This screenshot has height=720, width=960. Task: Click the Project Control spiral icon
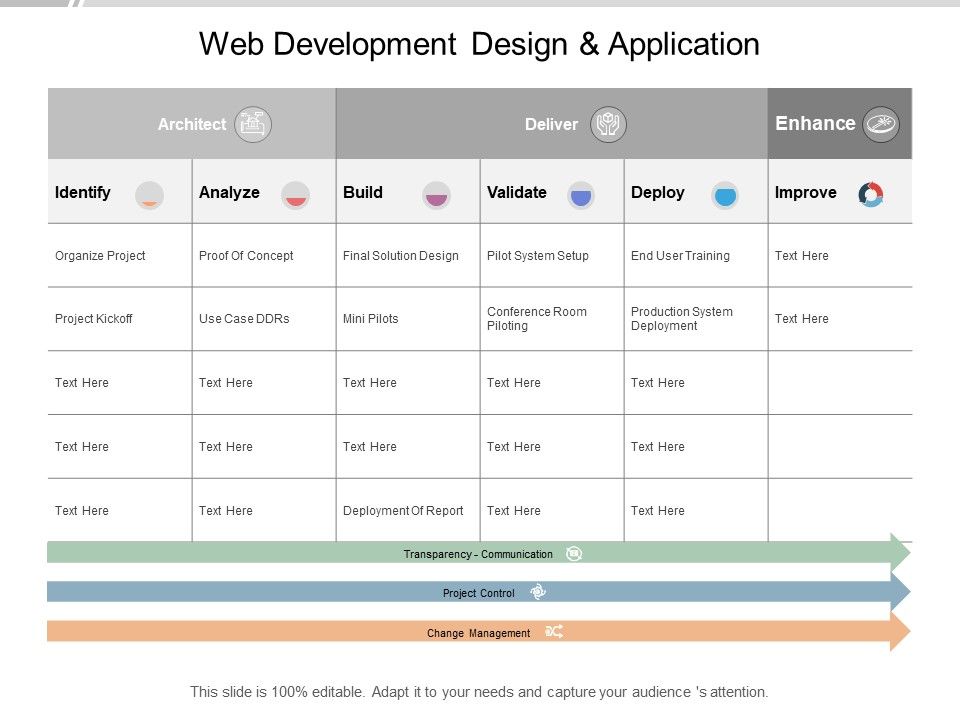click(x=538, y=591)
